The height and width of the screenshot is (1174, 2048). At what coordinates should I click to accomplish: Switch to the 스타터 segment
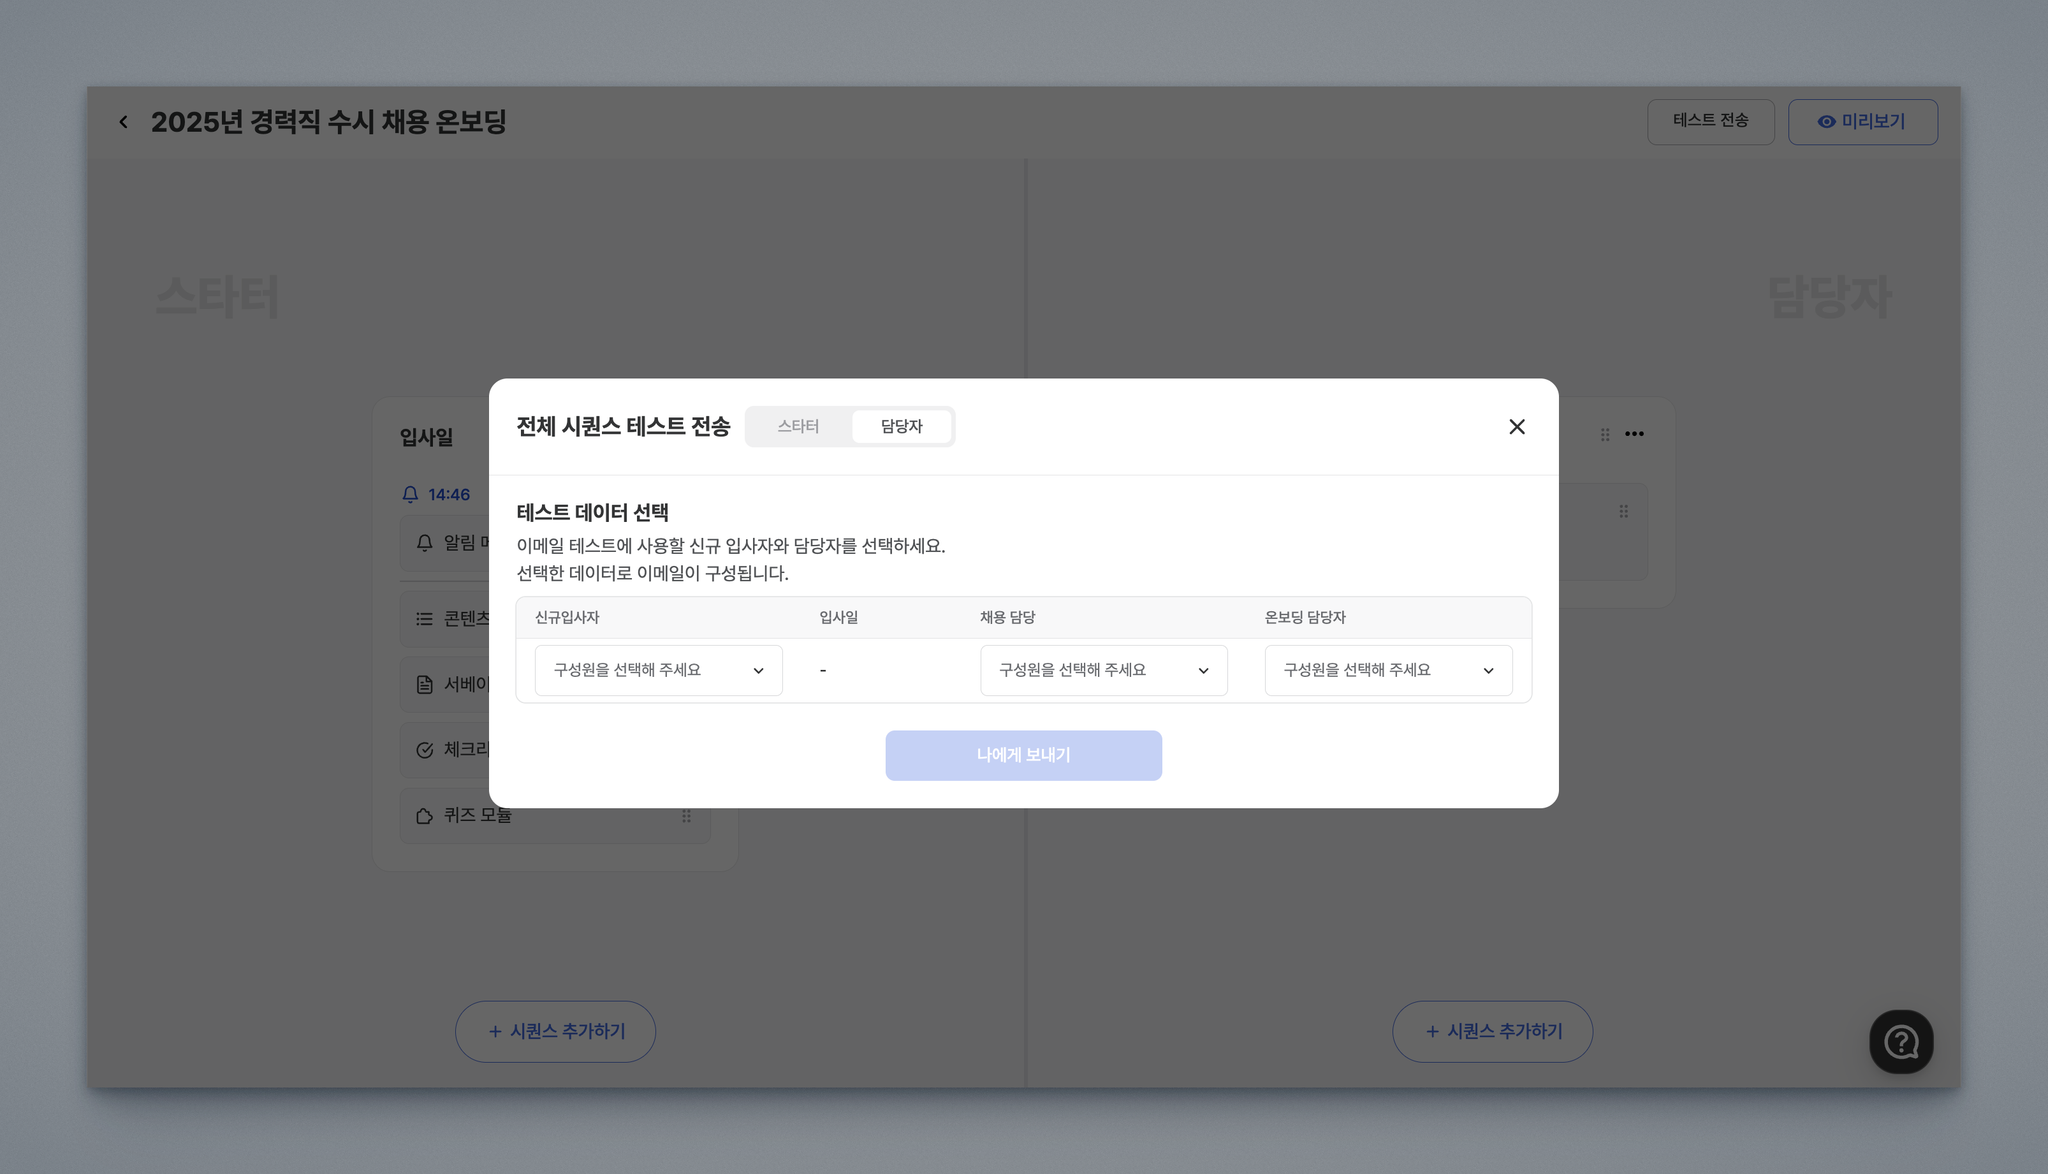798,427
